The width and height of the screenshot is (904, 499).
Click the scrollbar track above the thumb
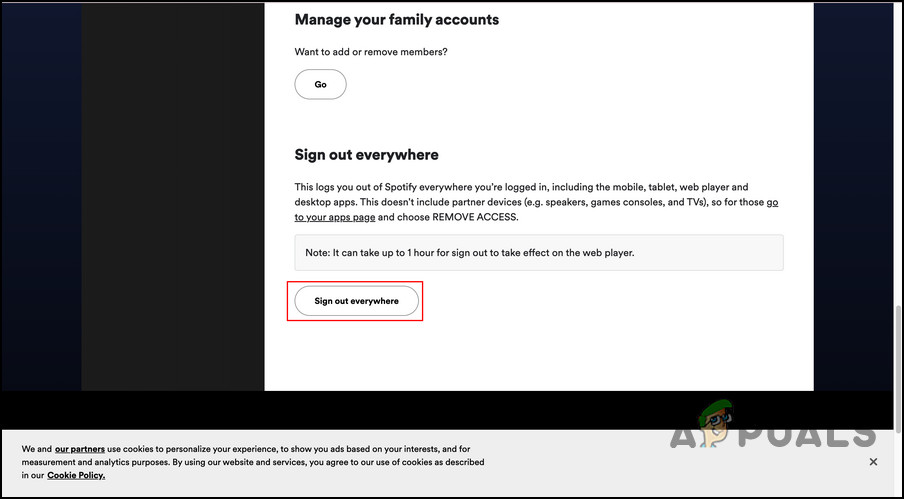click(897, 150)
